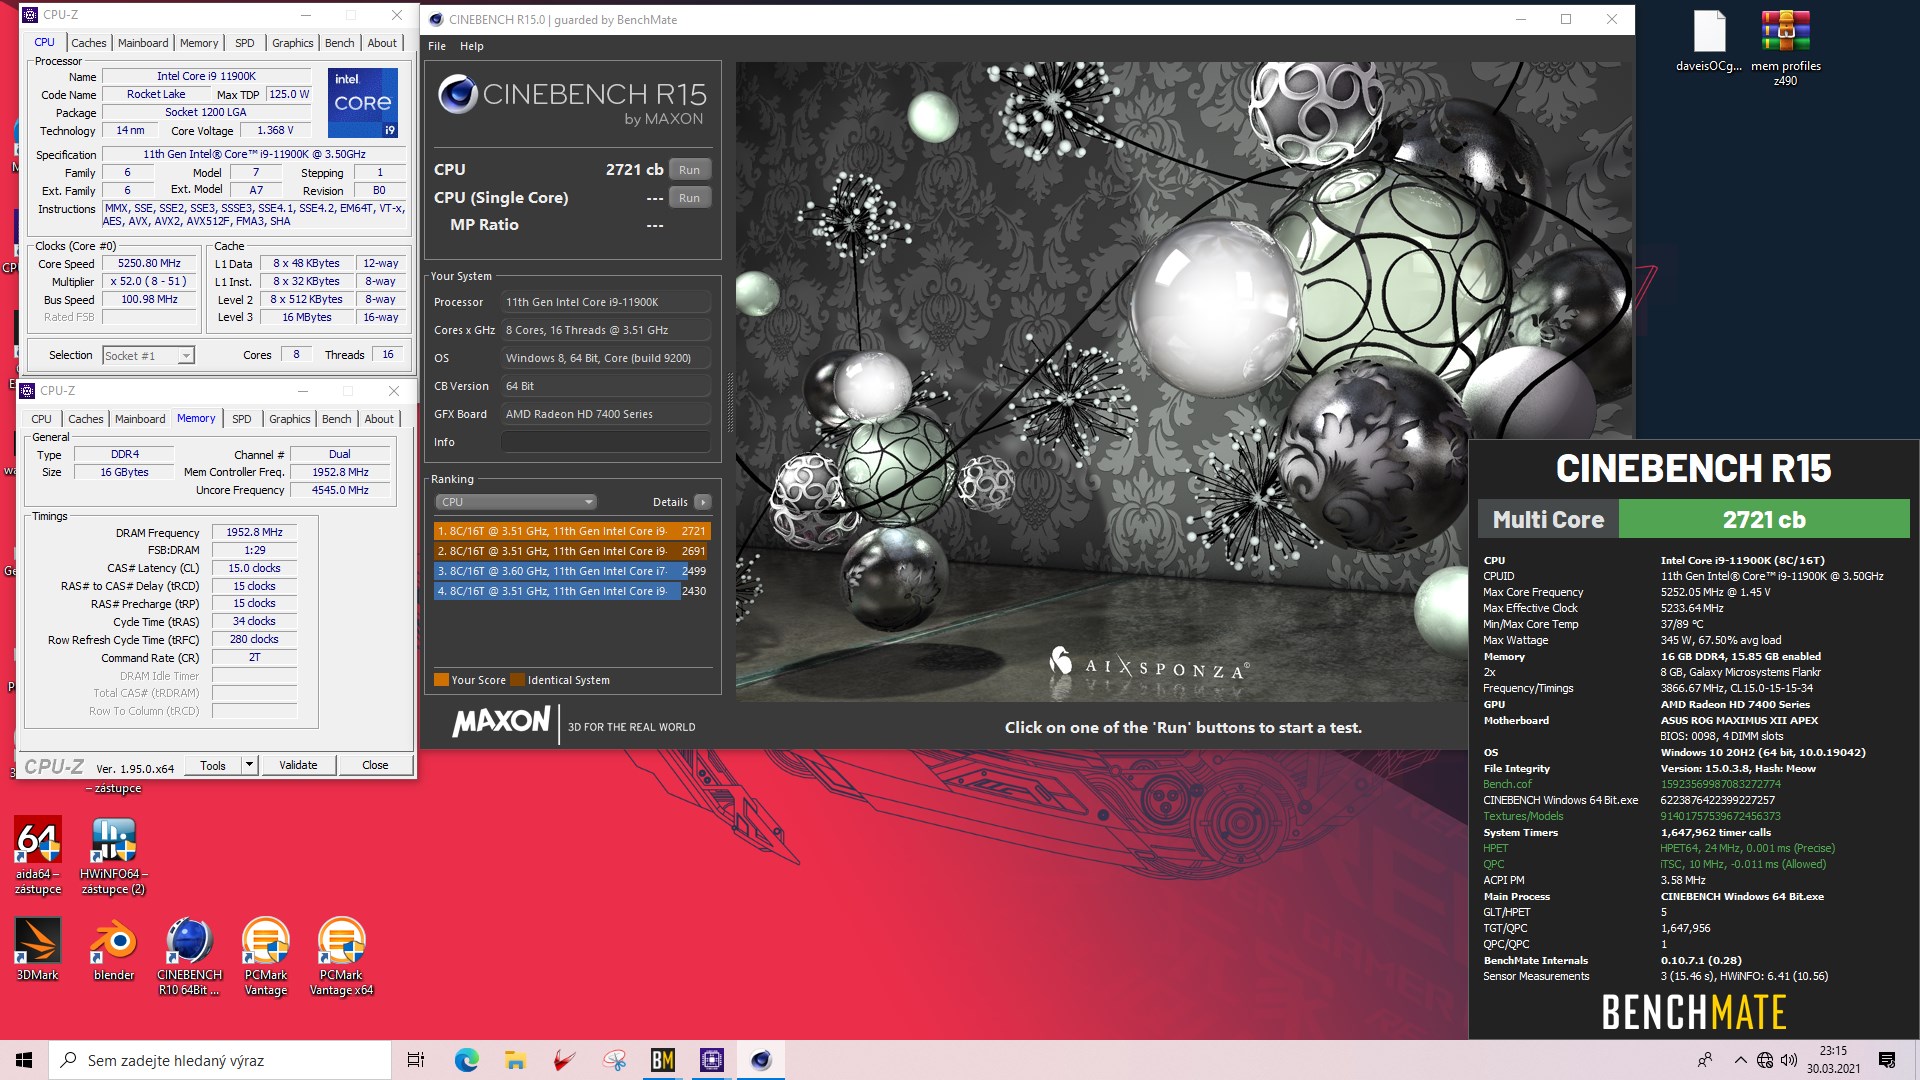Click Cinebench Details arrow button
Screen dimensions: 1920x1080
(703, 502)
